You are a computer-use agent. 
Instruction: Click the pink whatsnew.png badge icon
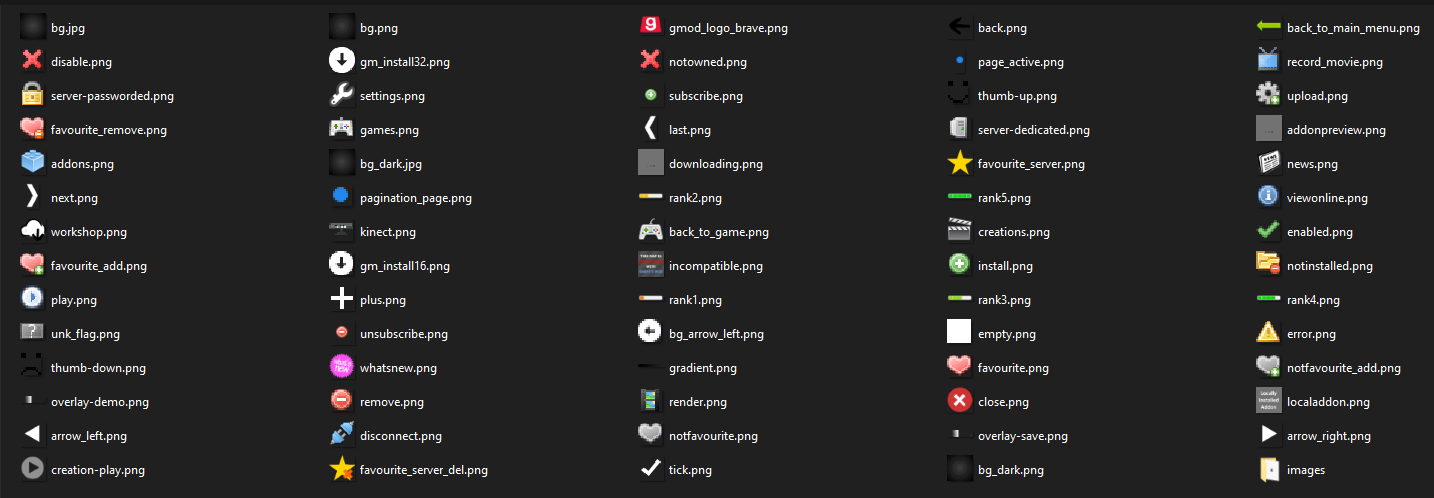(342, 367)
